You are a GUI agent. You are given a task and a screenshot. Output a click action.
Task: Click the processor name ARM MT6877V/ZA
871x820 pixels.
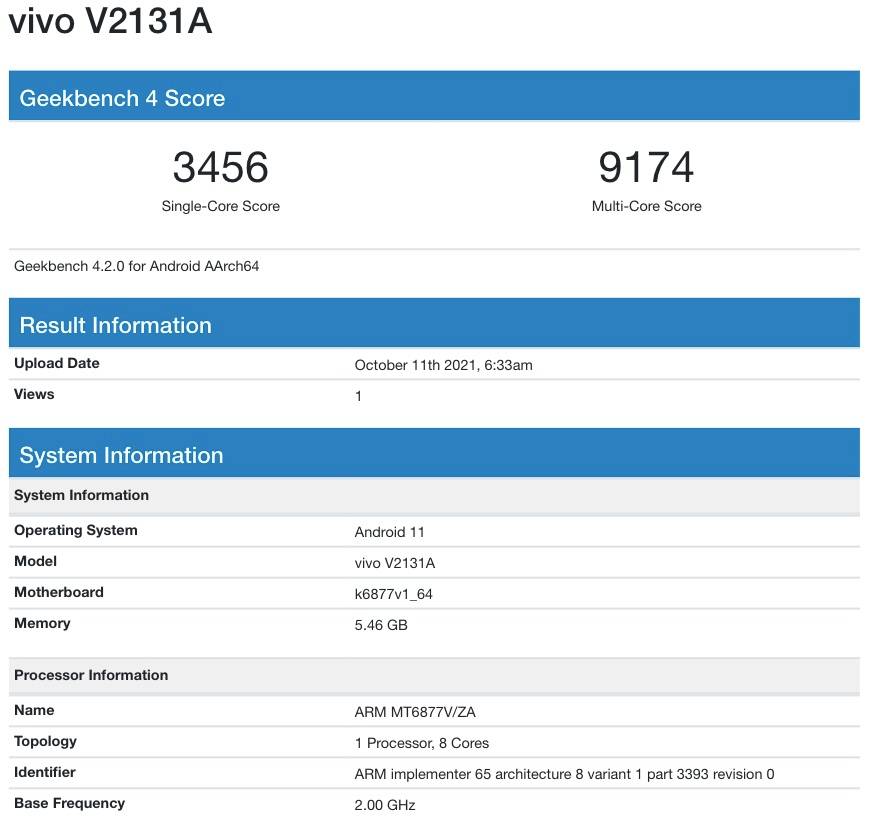click(x=415, y=711)
